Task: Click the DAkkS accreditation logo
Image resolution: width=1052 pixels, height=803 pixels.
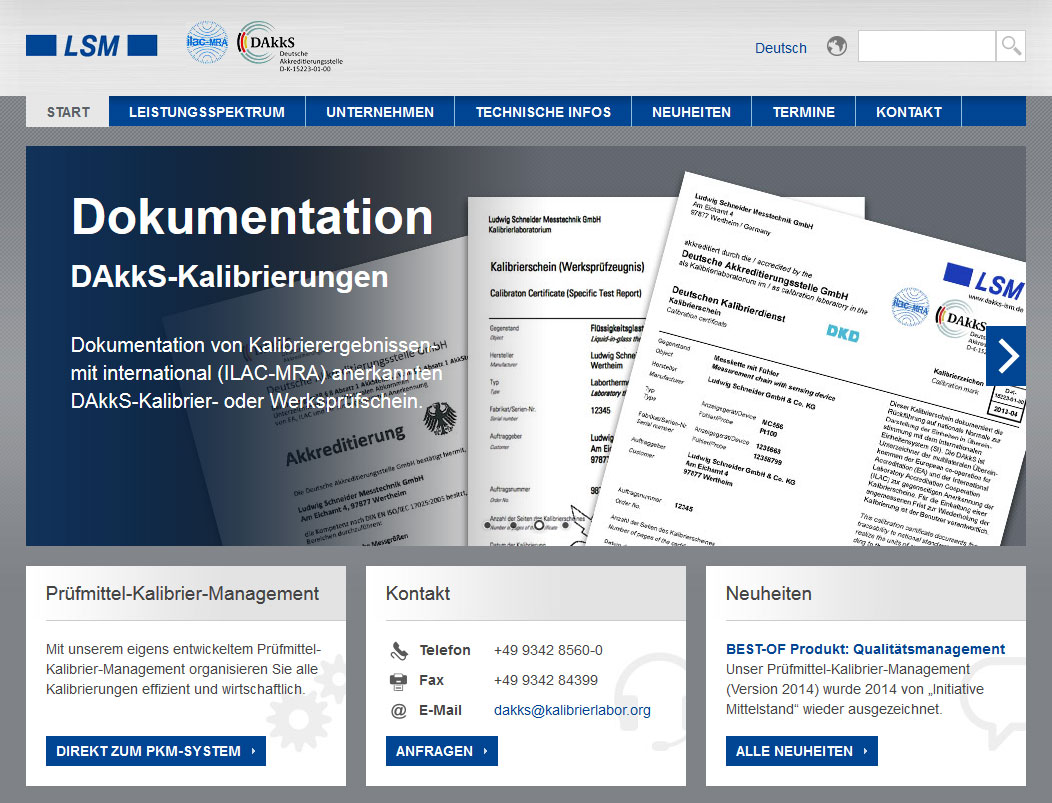Action: [x=289, y=46]
